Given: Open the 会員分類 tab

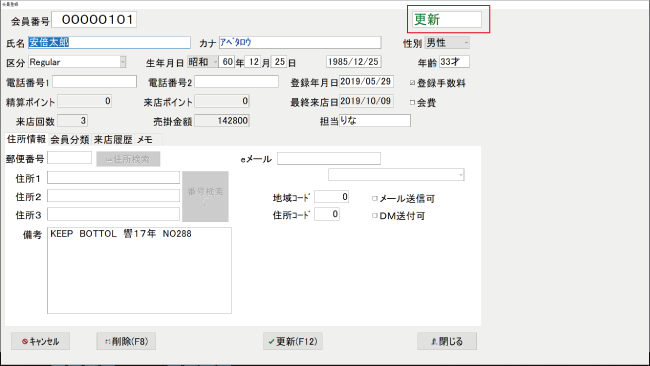Looking at the screenshot, I should tap(70, 140).
